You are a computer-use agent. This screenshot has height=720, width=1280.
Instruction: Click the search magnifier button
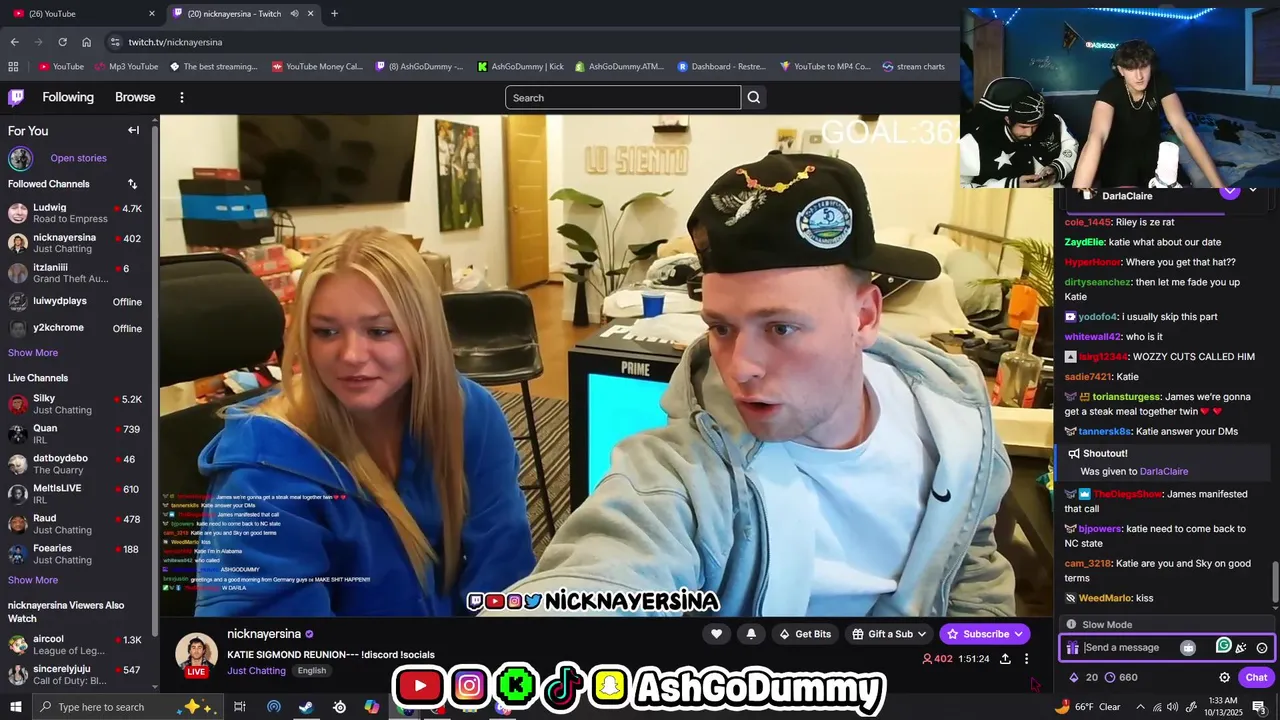click(754, 97)
